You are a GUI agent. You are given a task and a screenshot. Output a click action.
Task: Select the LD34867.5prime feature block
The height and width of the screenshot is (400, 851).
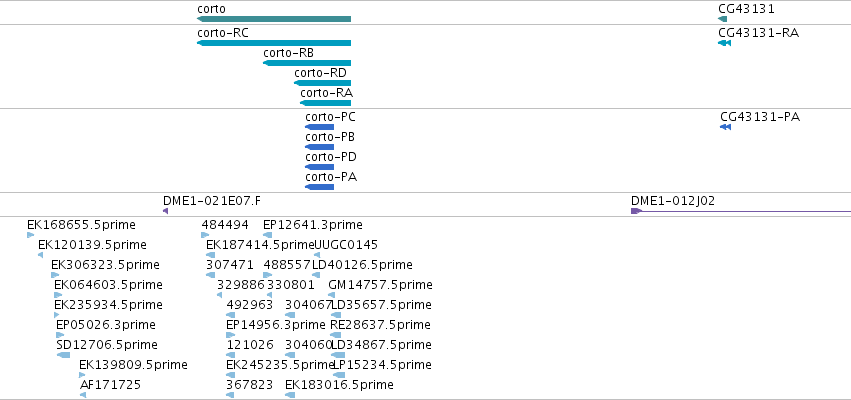tap(338, 355)
